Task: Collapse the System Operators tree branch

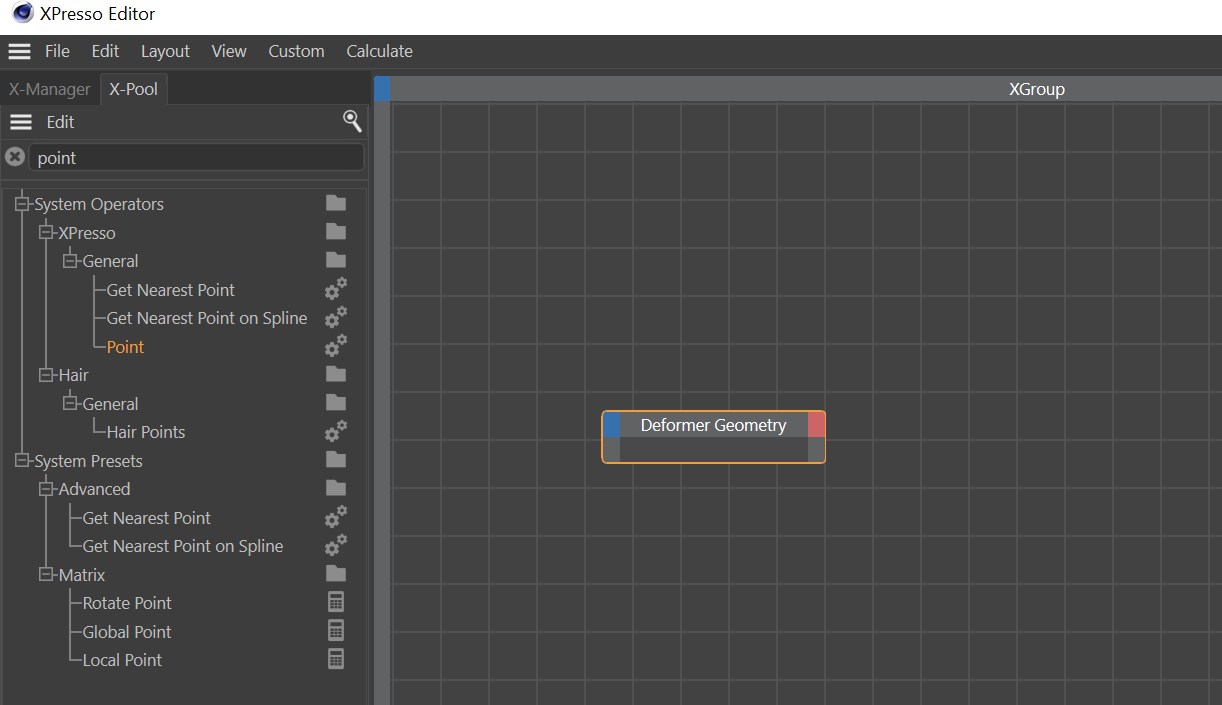Action: [x=22, y=204]
